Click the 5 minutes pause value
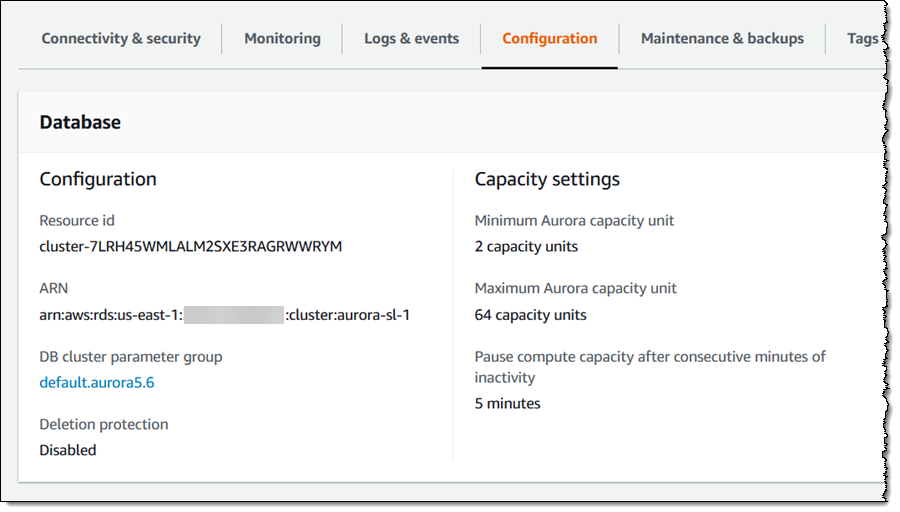The width and height of the screenshot is (900, 512). [507, 403]
